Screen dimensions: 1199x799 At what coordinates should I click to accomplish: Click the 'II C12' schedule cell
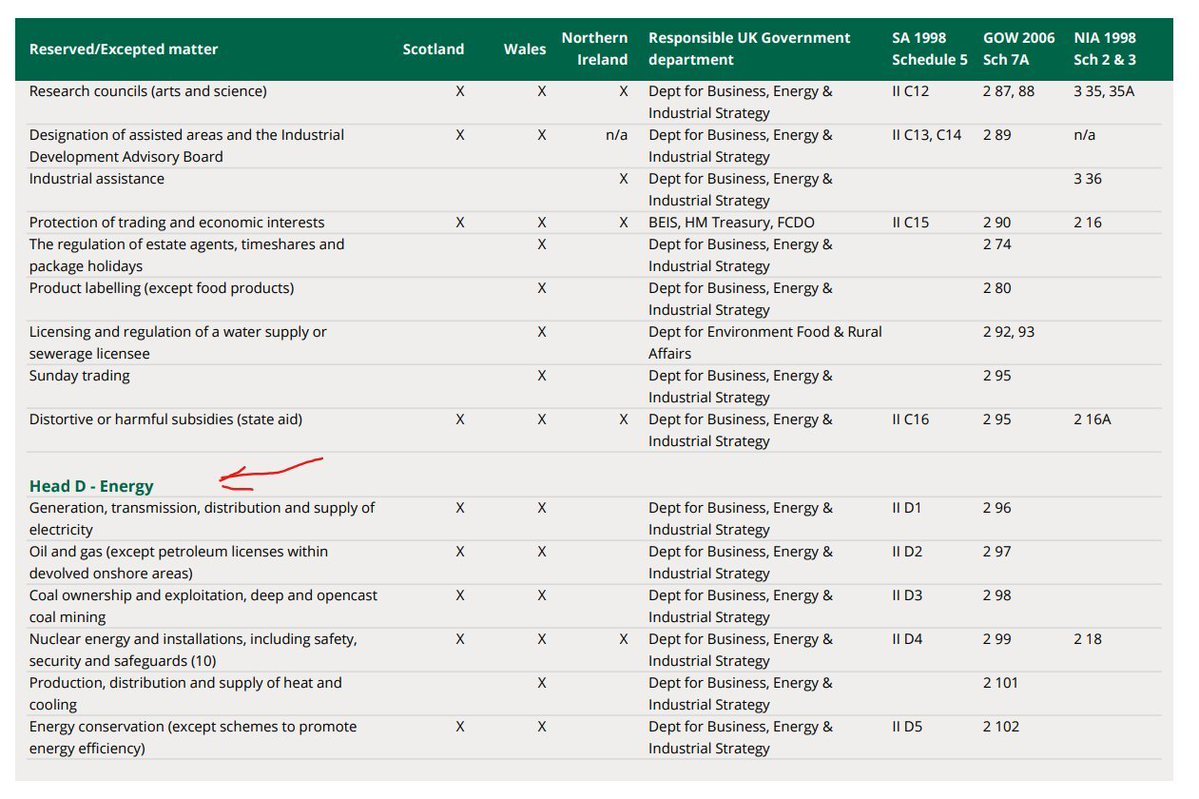point(910,91)
